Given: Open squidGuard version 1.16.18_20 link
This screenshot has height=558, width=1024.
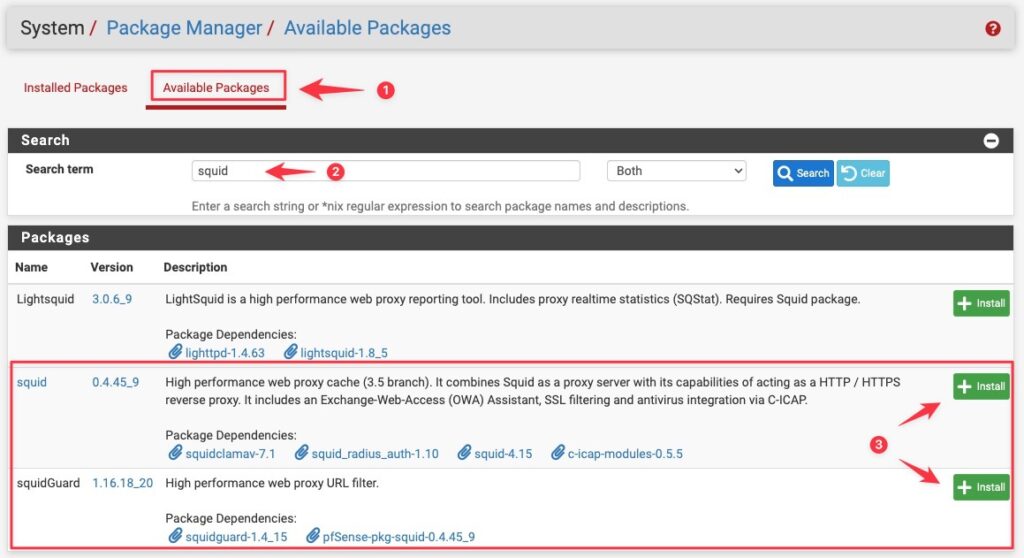Looking at the screenshot, I should 122,483.
